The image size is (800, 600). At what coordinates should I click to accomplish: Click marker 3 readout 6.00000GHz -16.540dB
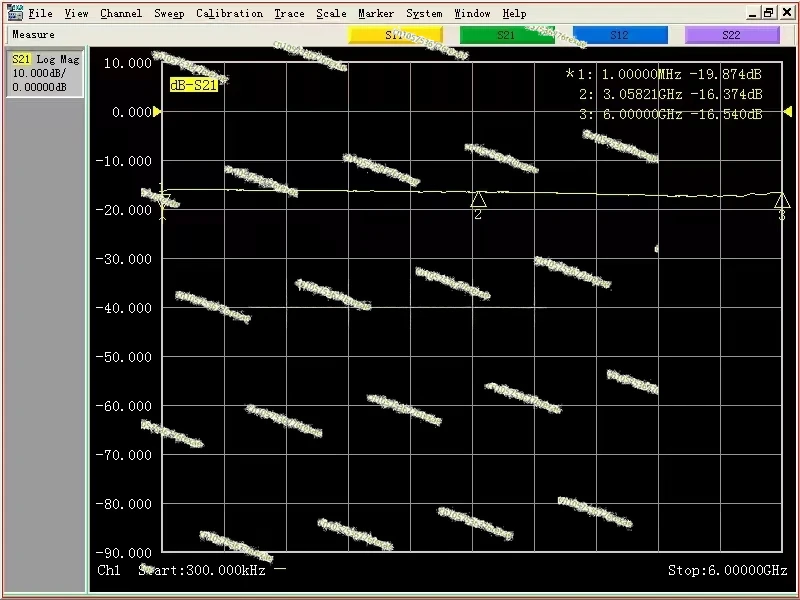pos(670,114)
